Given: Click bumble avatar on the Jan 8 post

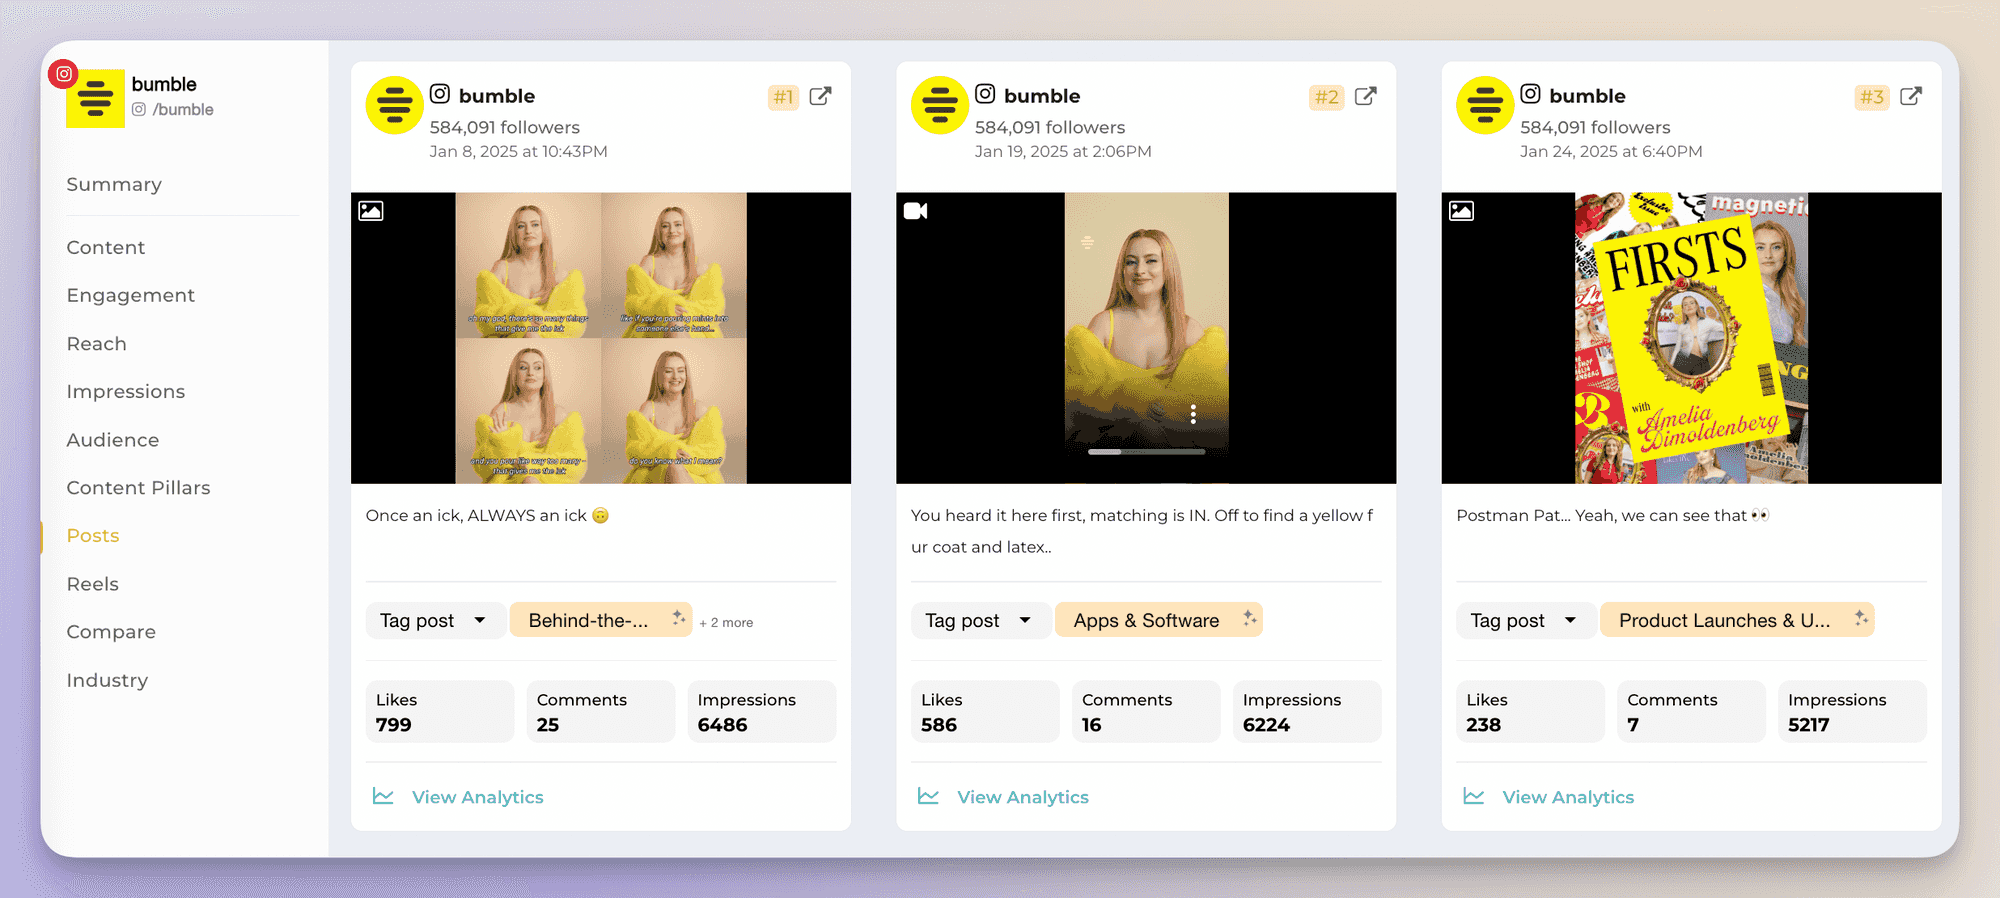Looking at the screenshot, I should coord(395,105).
